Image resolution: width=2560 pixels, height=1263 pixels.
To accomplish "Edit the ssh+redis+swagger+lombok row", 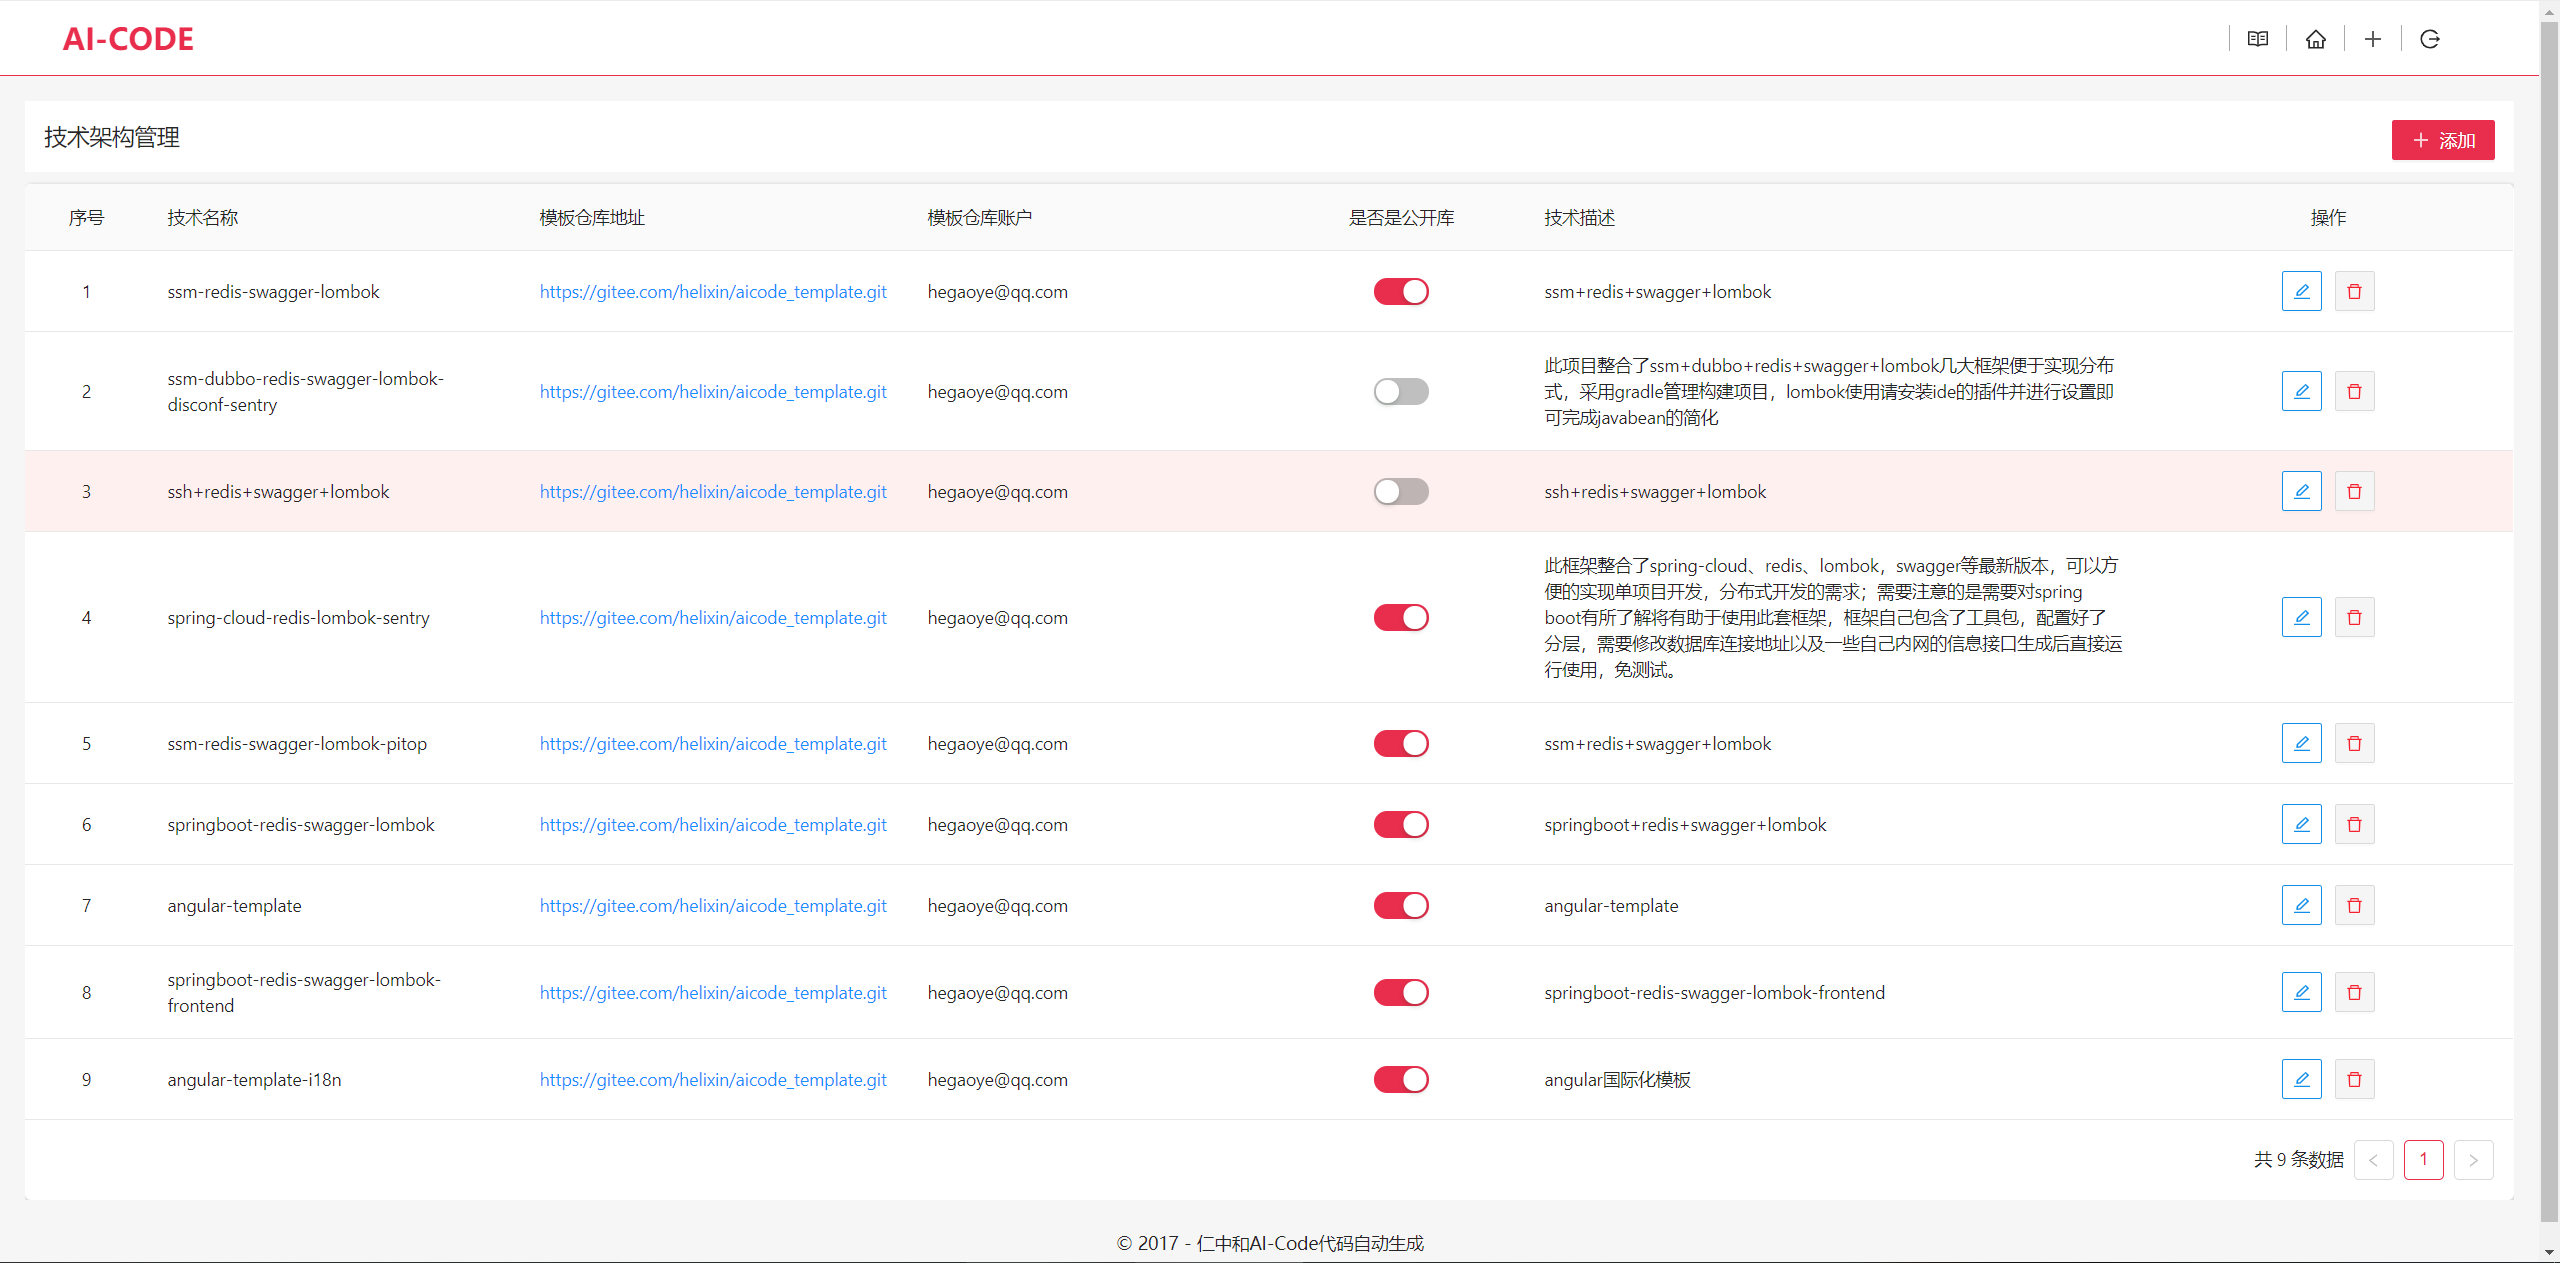I will [x=2301, y=491].
